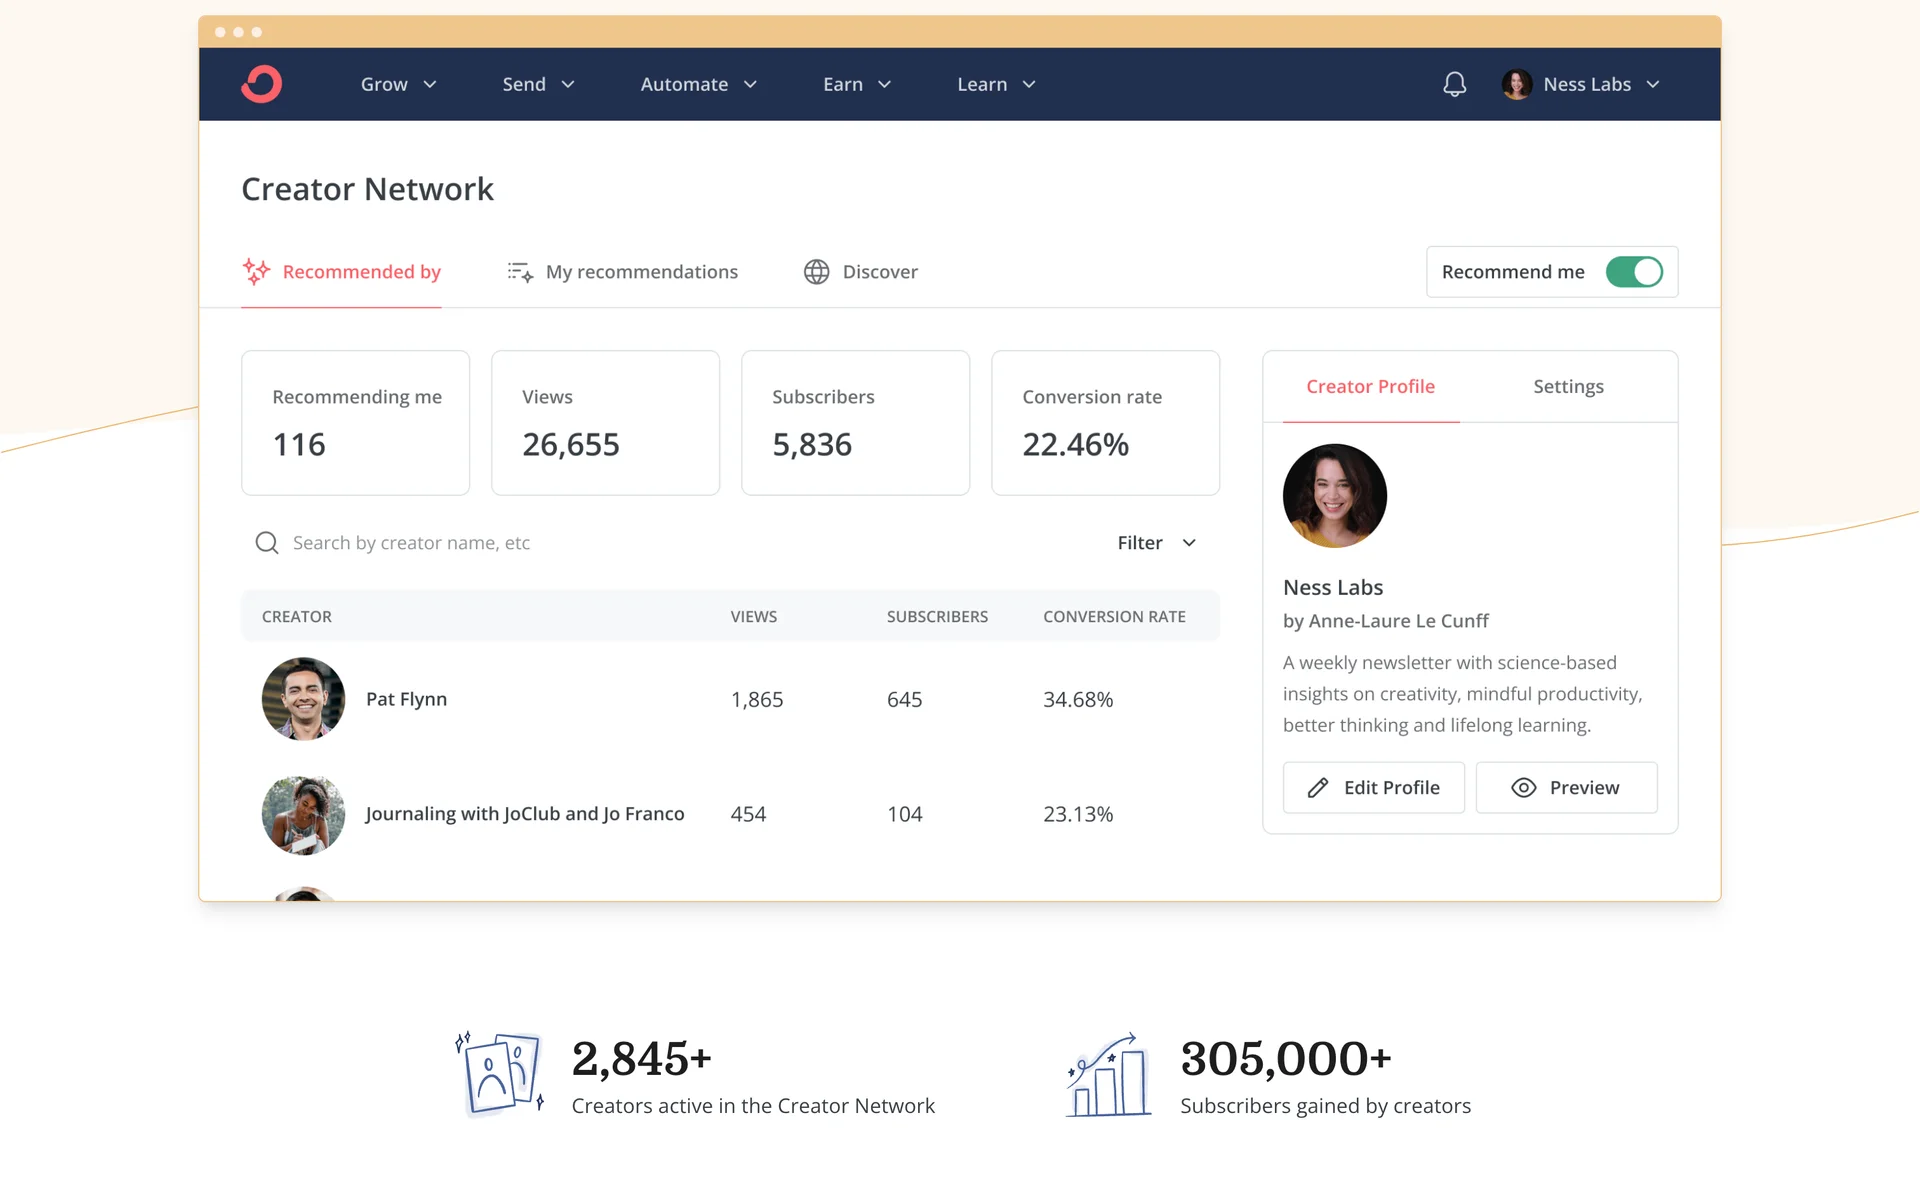Click the search magnifier icon
1920x1200 pixels.
(267, 543)
